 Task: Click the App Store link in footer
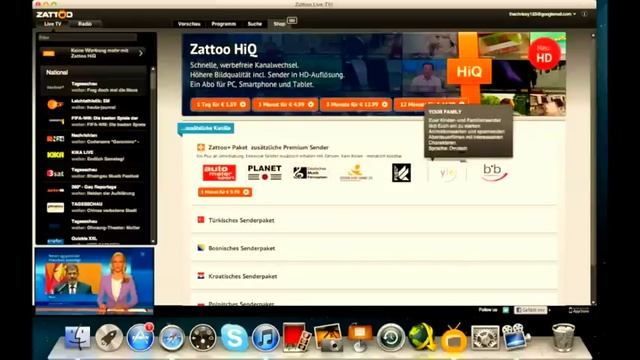coord(579,311)
